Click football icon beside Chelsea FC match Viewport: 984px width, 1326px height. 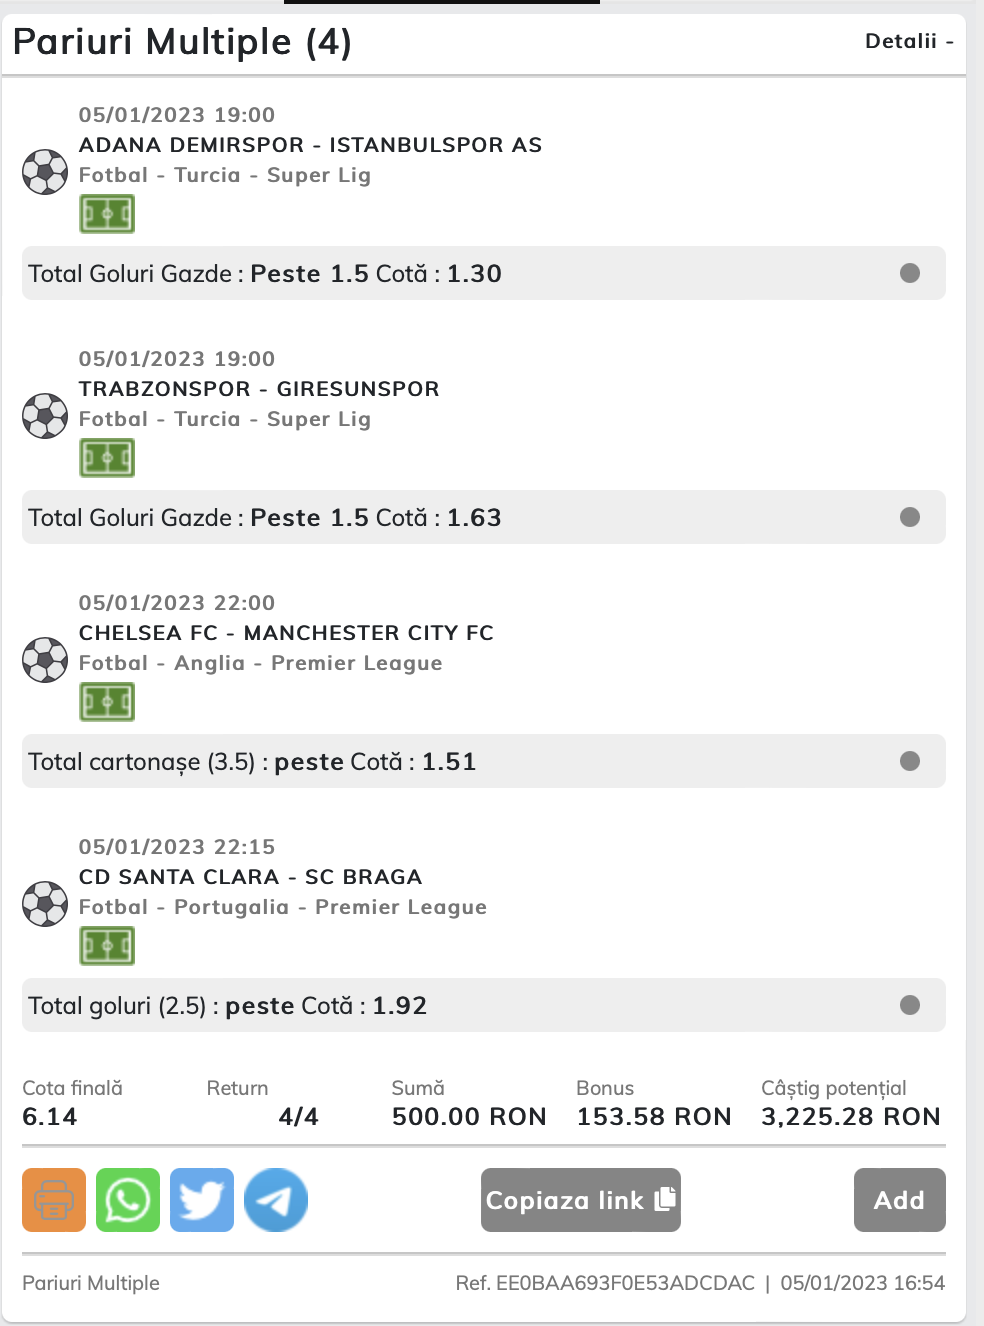[x=45, y=660]
